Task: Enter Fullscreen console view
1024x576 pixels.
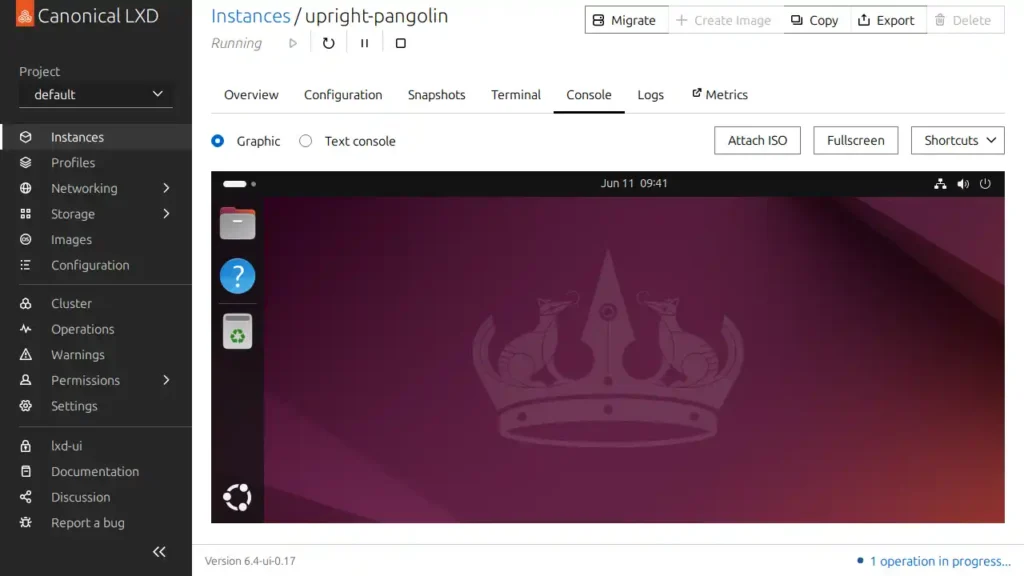Action: point(855,140)
